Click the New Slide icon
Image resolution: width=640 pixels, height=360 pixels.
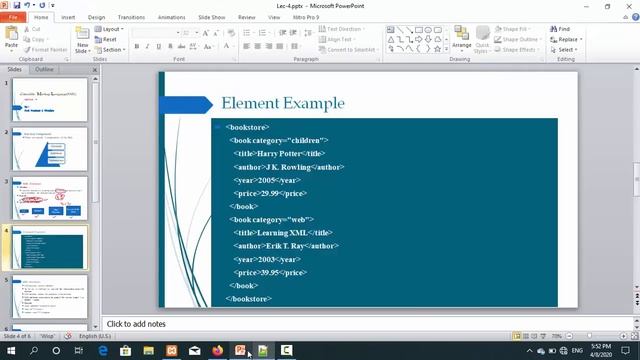point(82,33)
